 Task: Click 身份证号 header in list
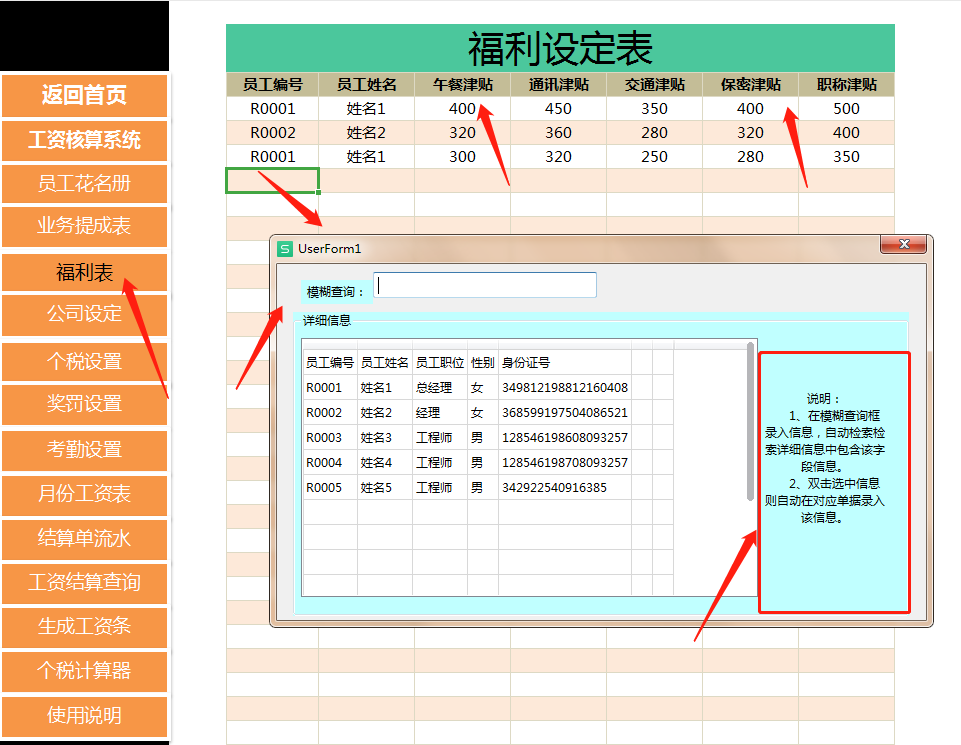[526, 363]
